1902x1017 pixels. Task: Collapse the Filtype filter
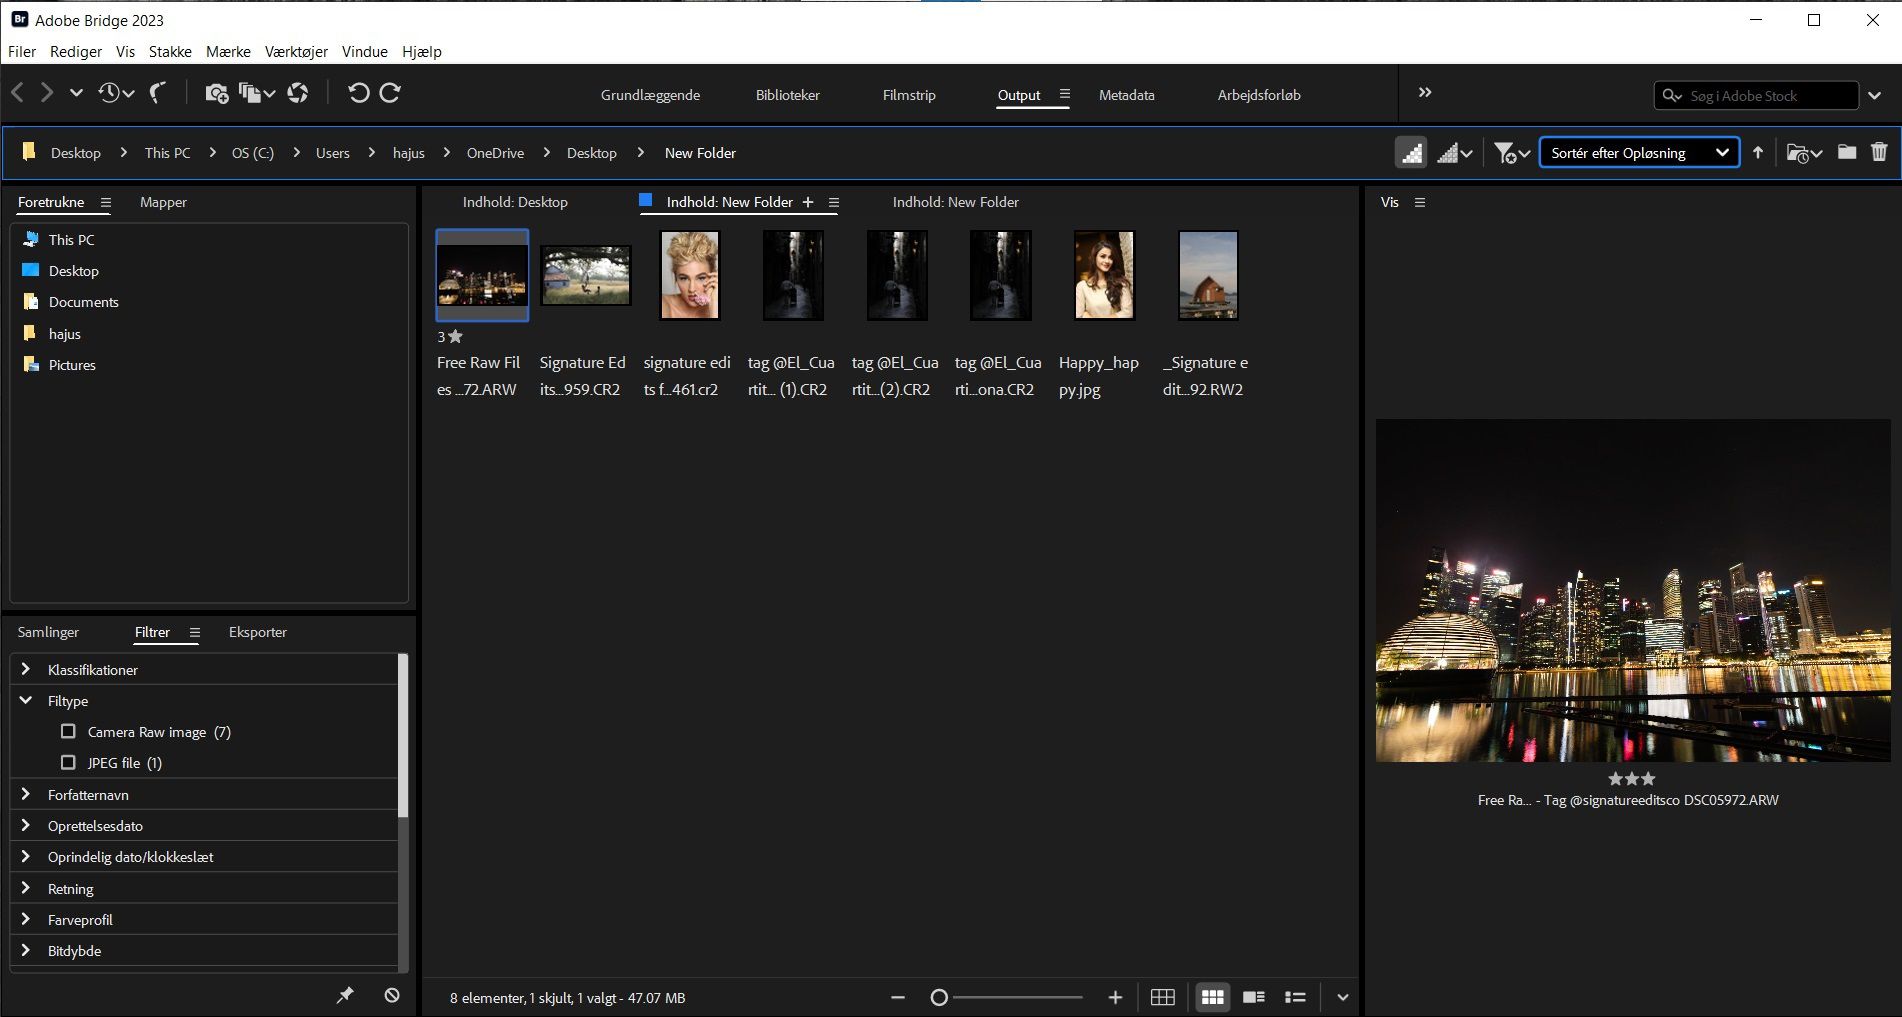click(x=26, y=701)
